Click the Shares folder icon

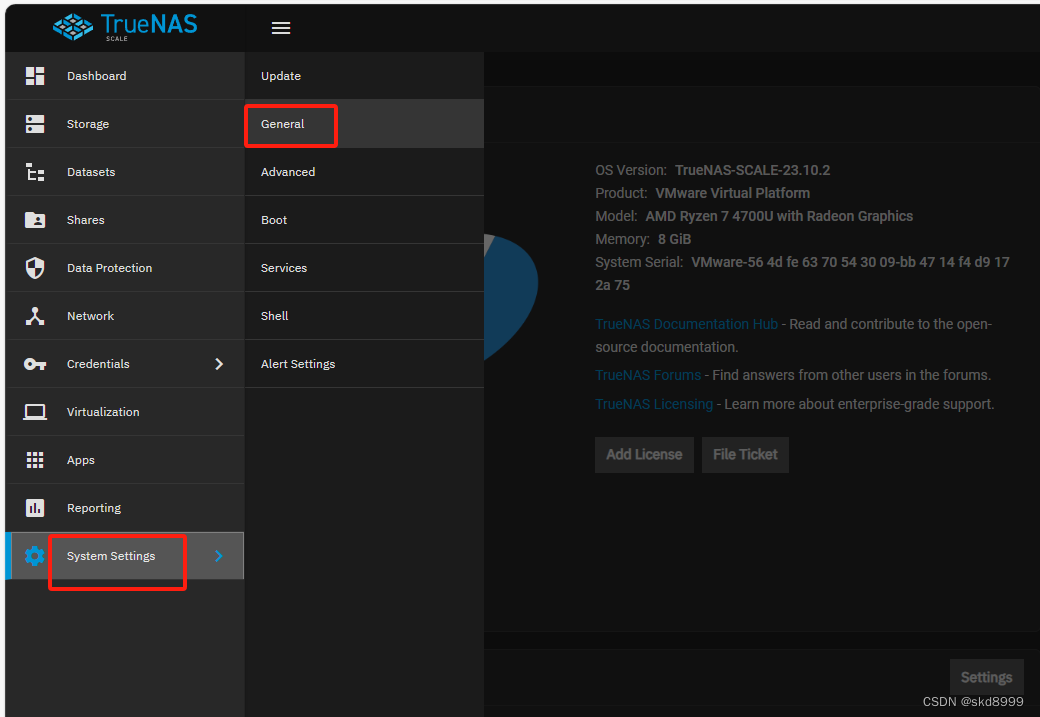pos(34,220)
